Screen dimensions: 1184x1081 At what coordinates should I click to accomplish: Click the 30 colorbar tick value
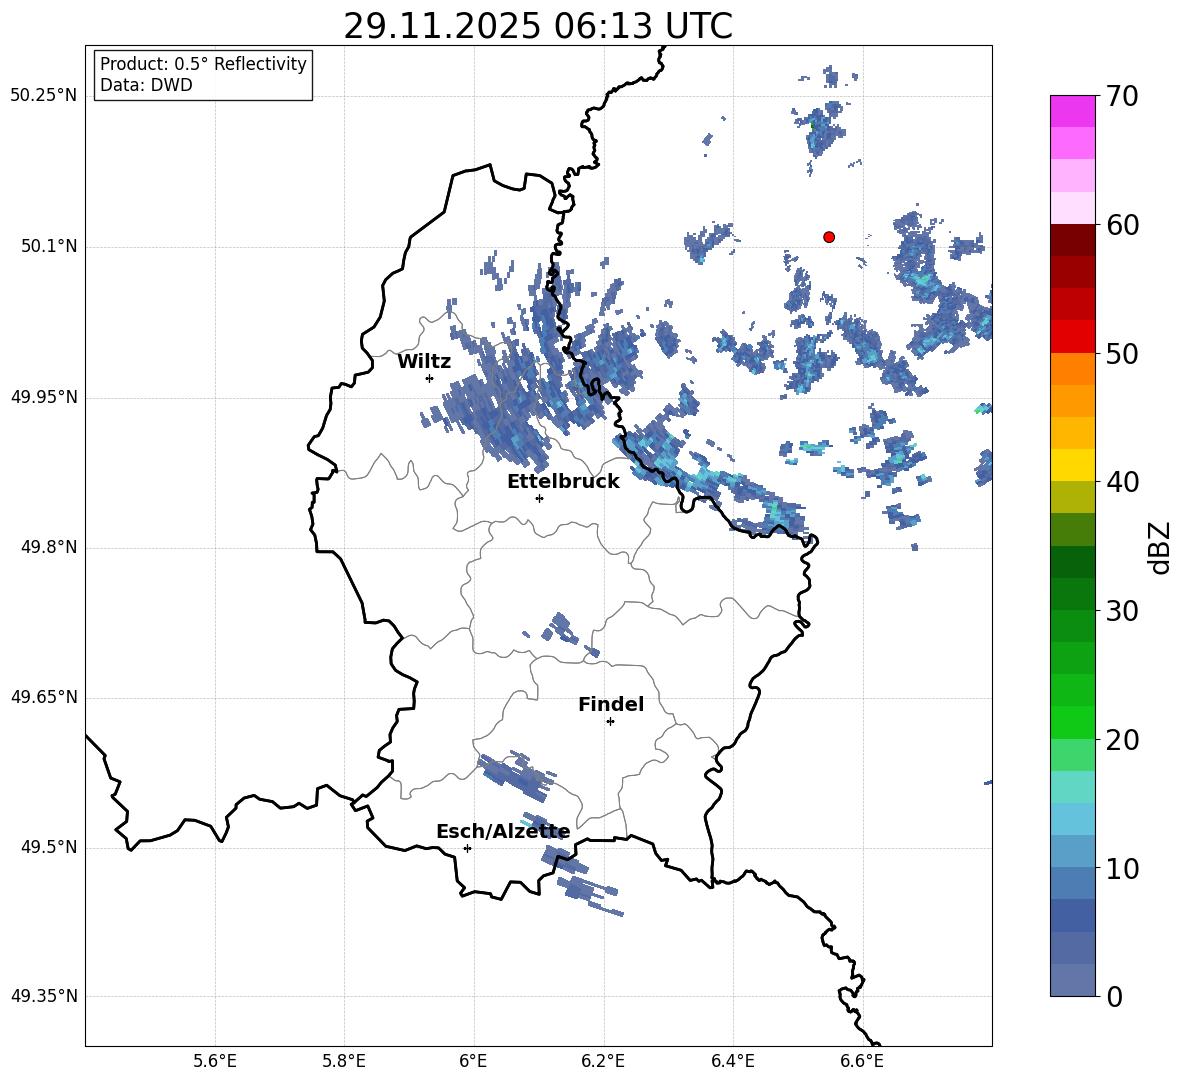point(1123,611)
